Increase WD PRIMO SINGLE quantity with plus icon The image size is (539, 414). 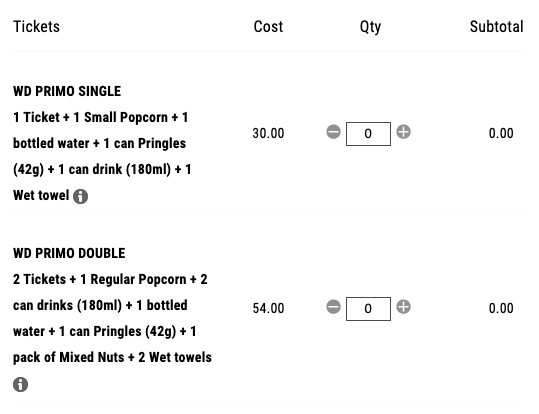(404, 132)
